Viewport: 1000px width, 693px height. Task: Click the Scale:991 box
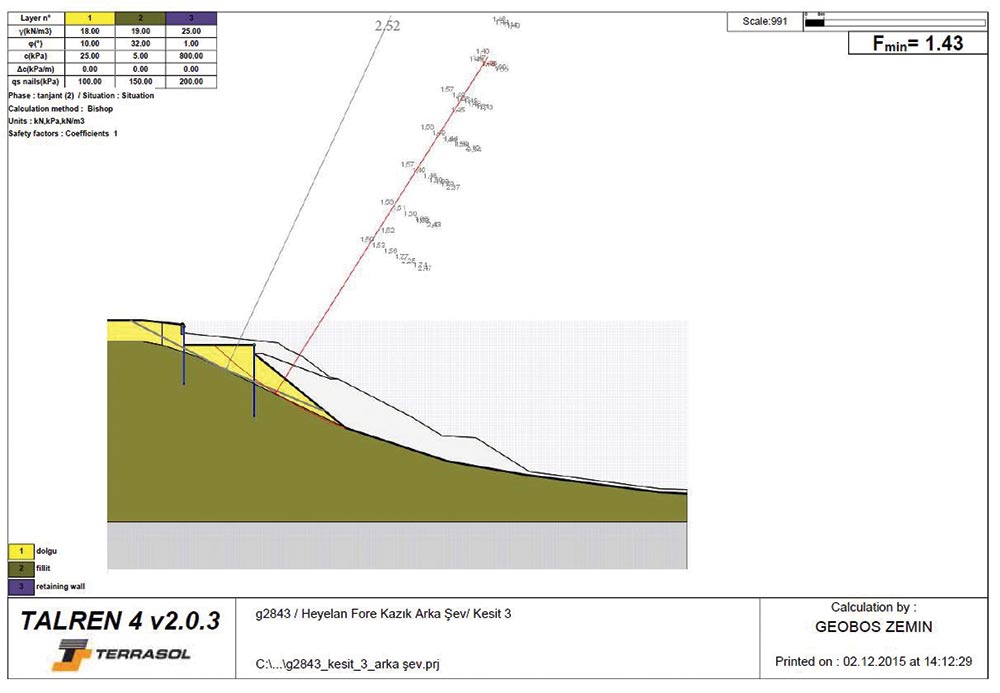point(765,21)
